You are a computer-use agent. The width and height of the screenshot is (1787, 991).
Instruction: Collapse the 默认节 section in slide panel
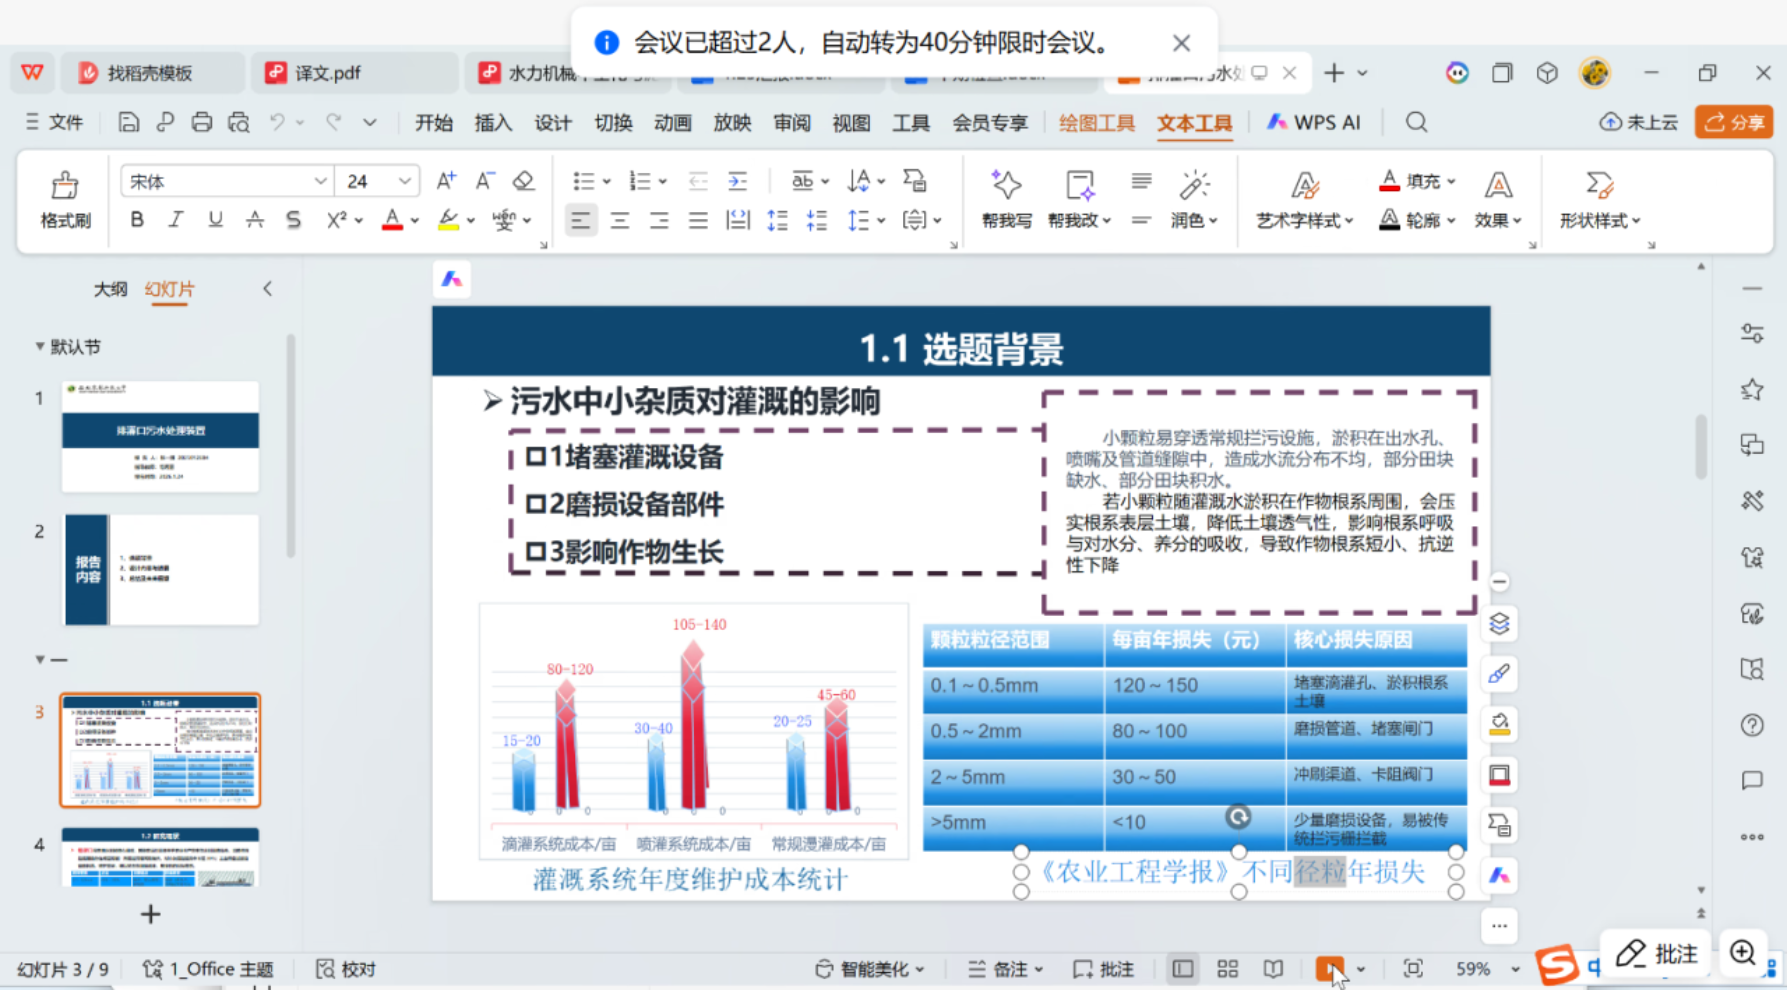pos(40,347)
